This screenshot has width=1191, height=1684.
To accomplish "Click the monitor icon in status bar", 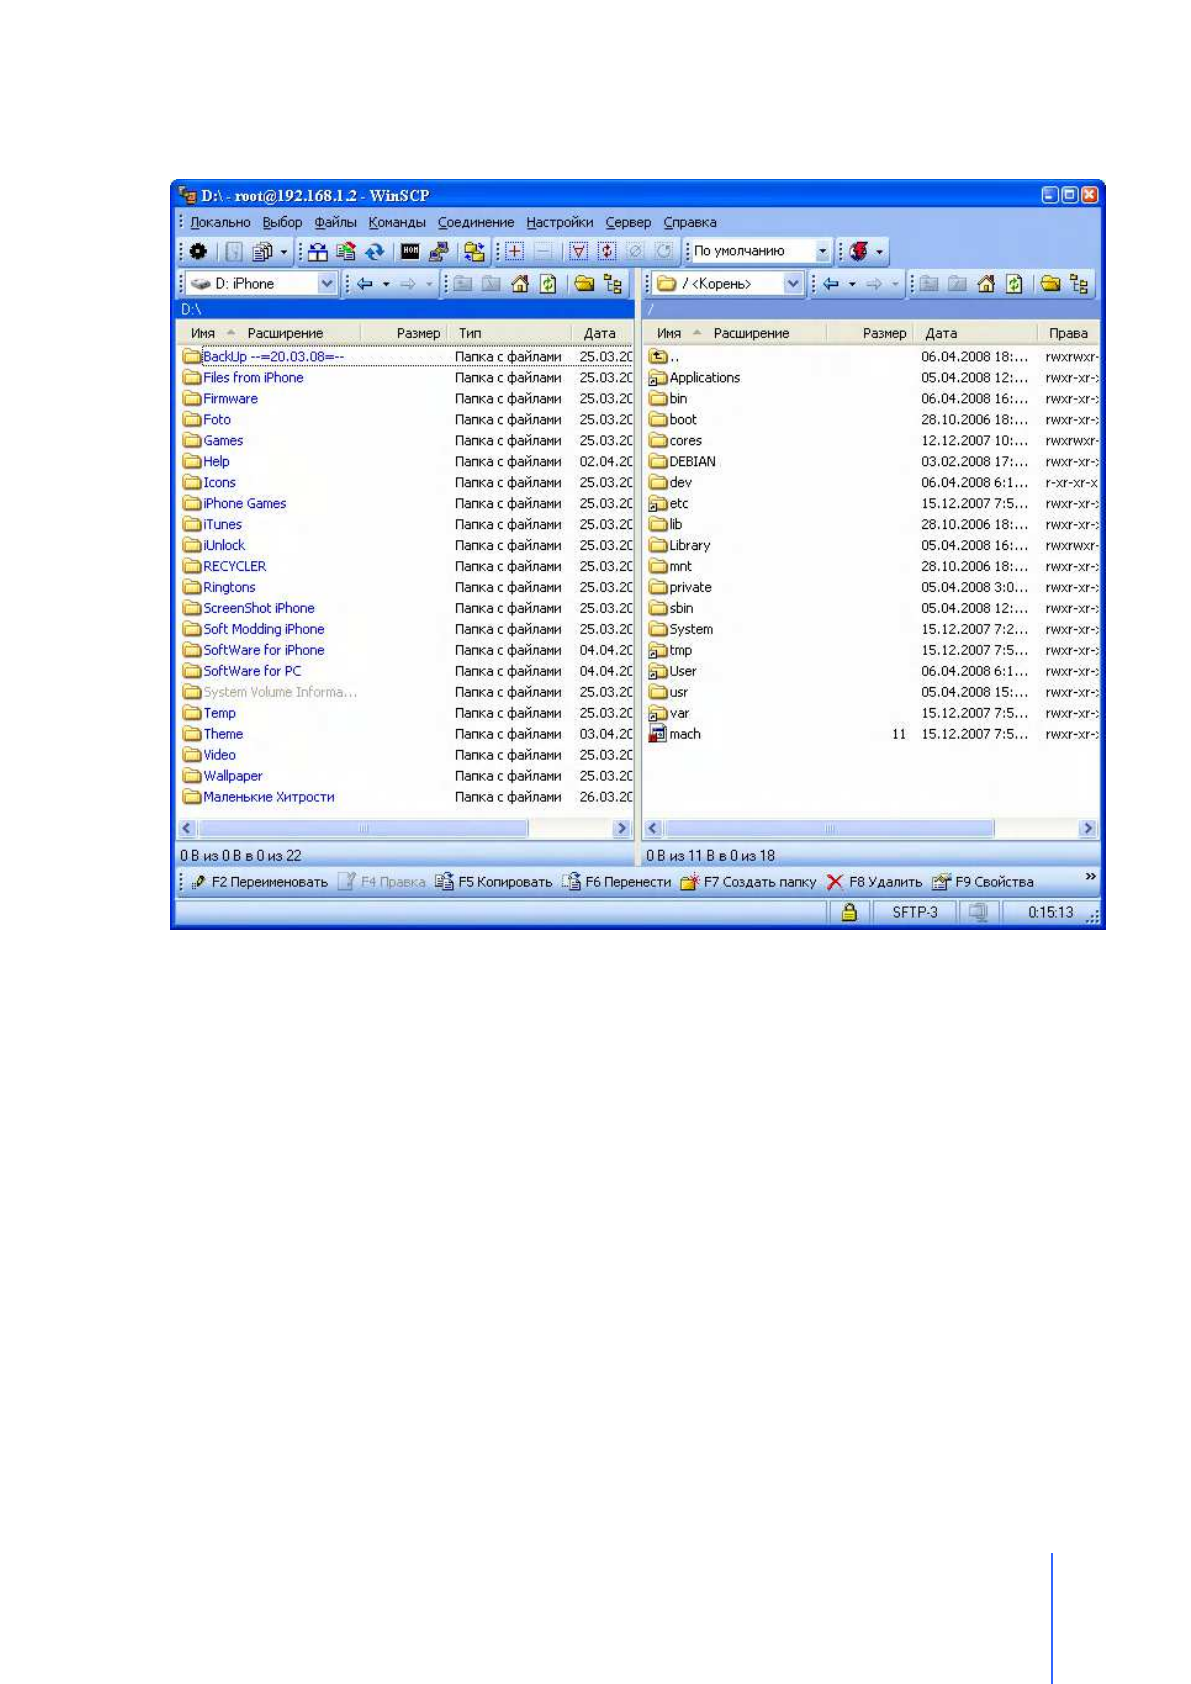I will (x=978, y=912).
